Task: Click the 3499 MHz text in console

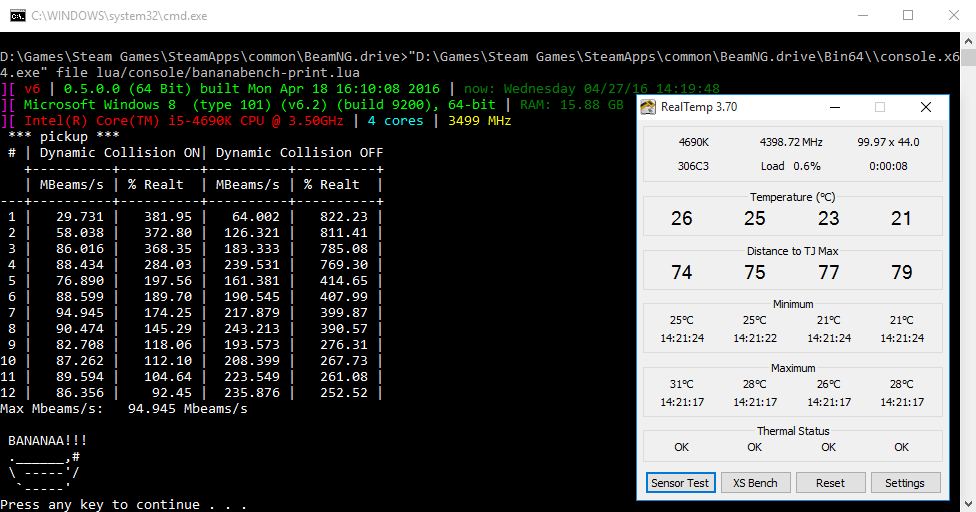Action: tap(479, 121)
